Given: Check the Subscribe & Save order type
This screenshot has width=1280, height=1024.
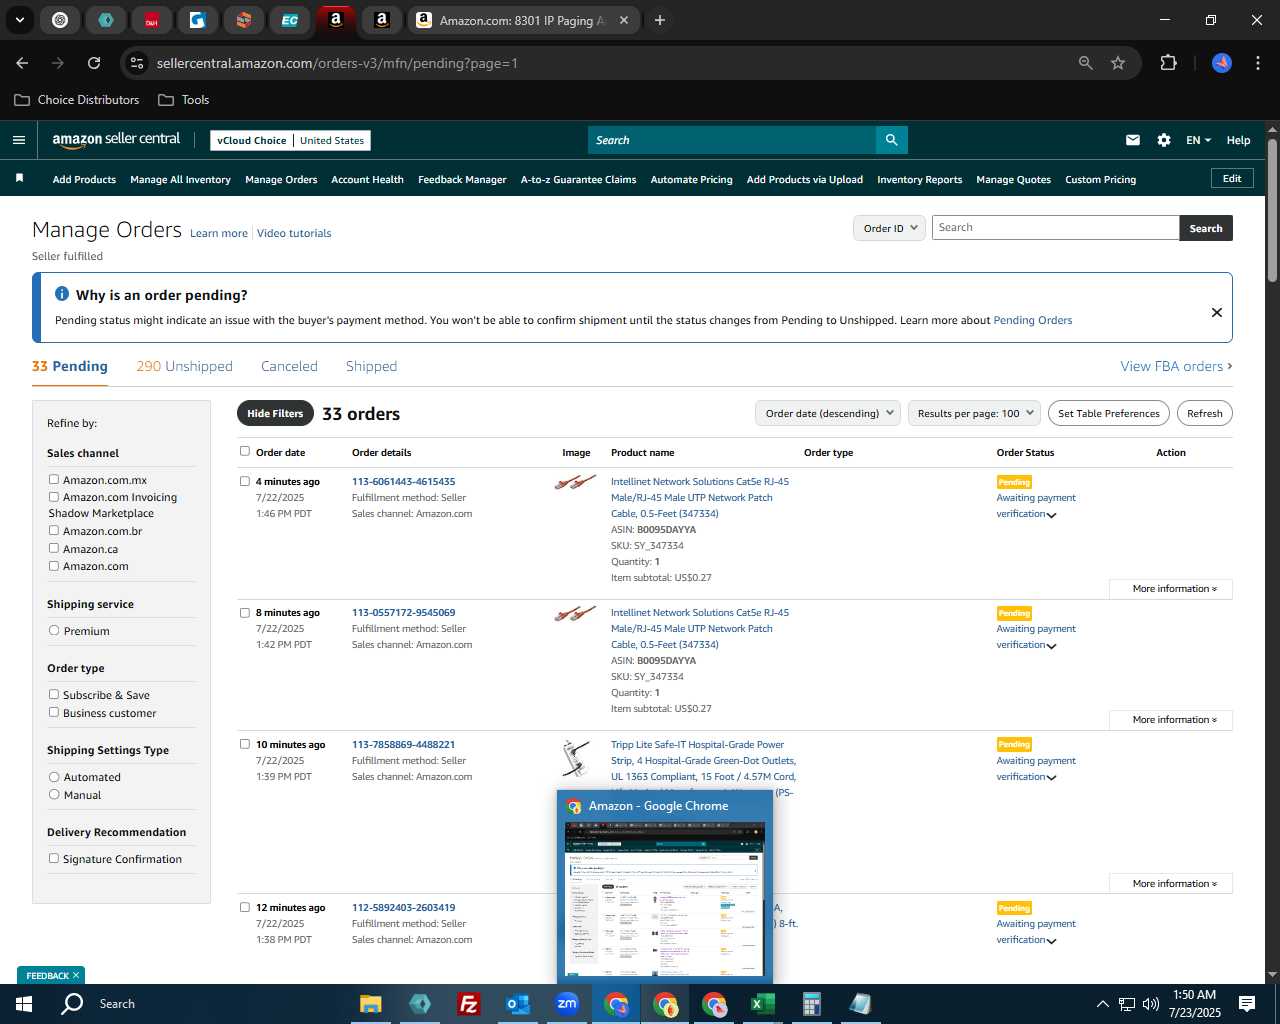Looking at the screenshot, I should 54,694.
